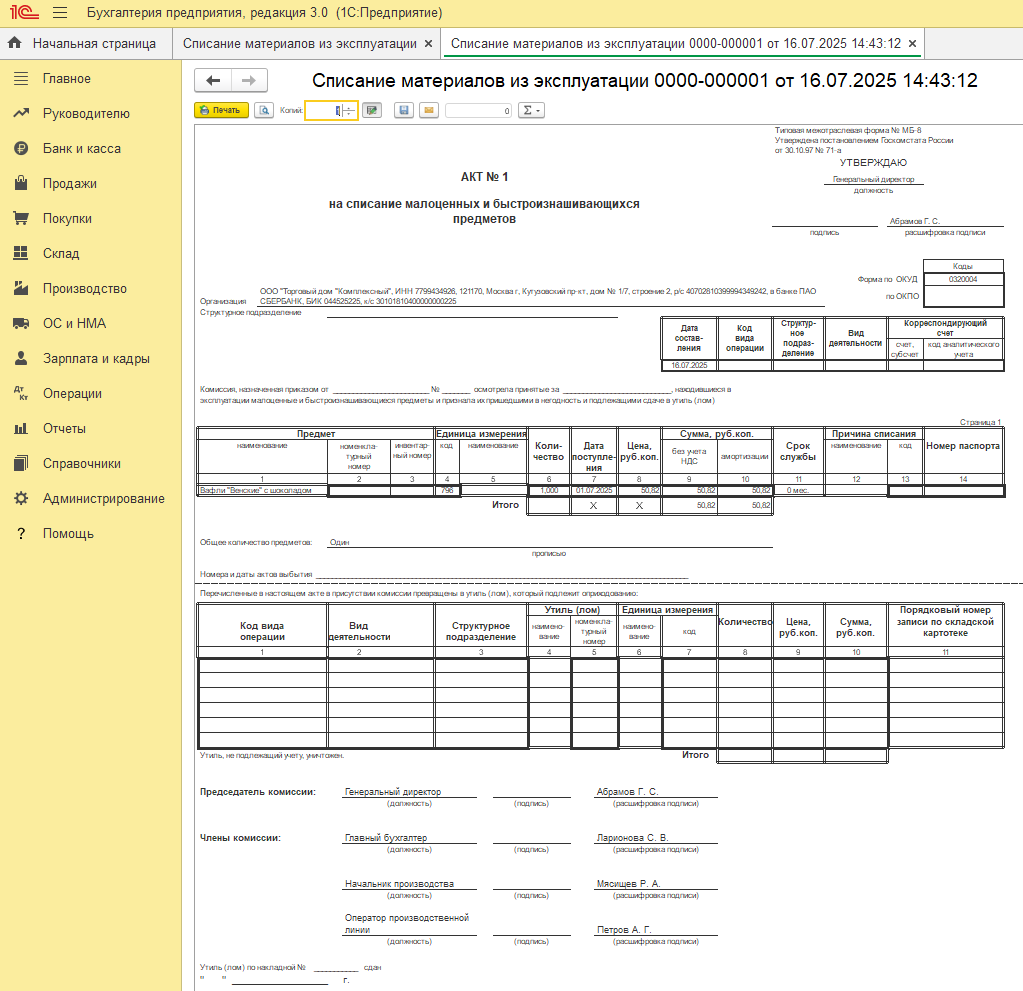Open print preview magnifier icon
The height and width of the screenshot is (991, 1023).
[264, 110]
